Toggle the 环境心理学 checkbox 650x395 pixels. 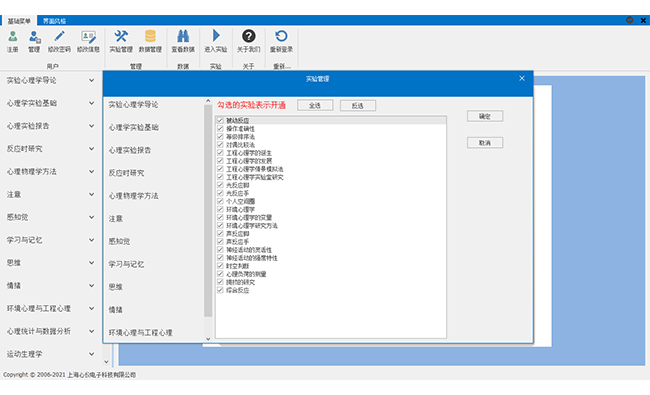click(x=220, y=209)
